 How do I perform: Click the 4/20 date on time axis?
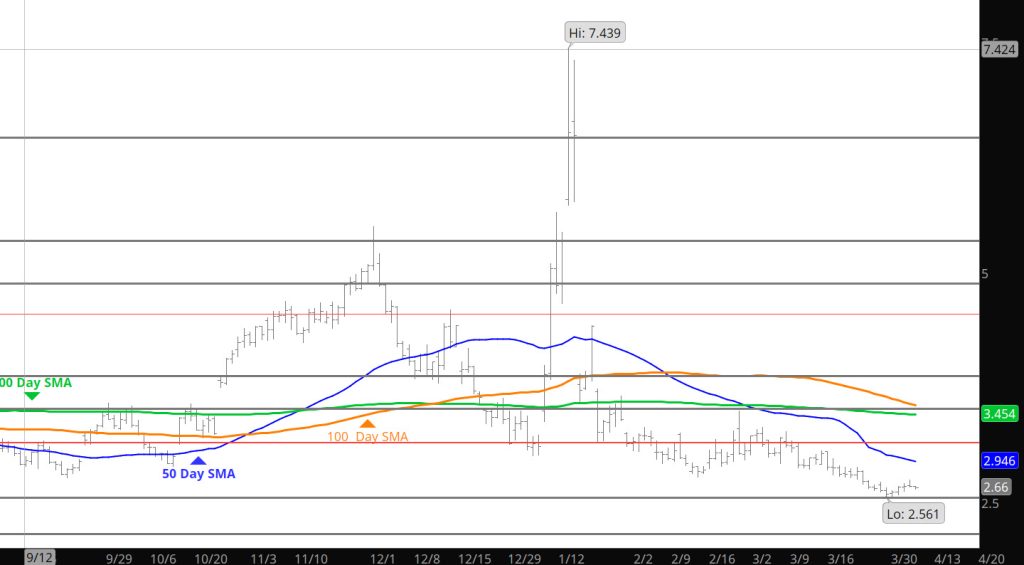tap(992, 557)
